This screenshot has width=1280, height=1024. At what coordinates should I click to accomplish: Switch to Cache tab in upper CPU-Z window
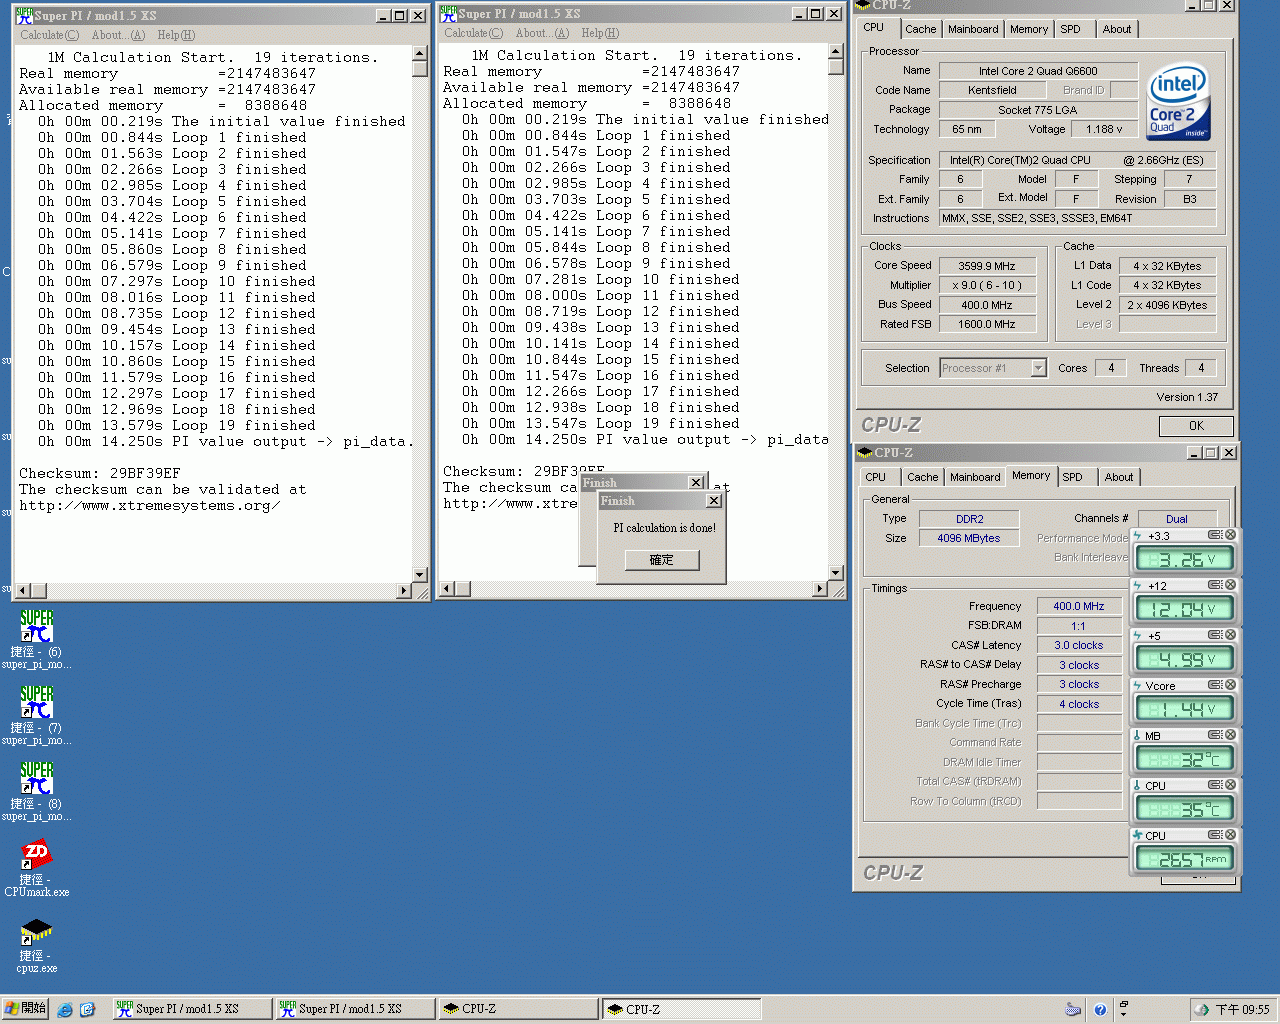tap(921, 29)
